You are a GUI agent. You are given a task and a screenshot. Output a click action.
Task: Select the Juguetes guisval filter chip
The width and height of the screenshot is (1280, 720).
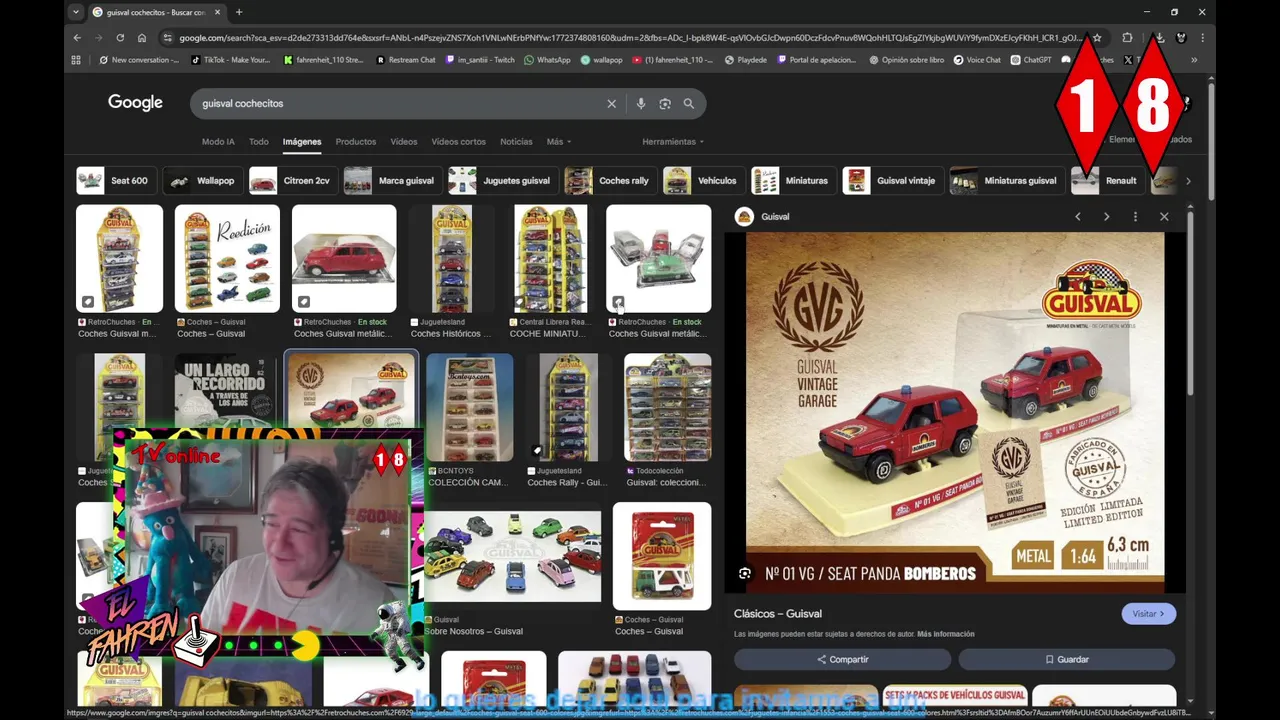(502, 181)
